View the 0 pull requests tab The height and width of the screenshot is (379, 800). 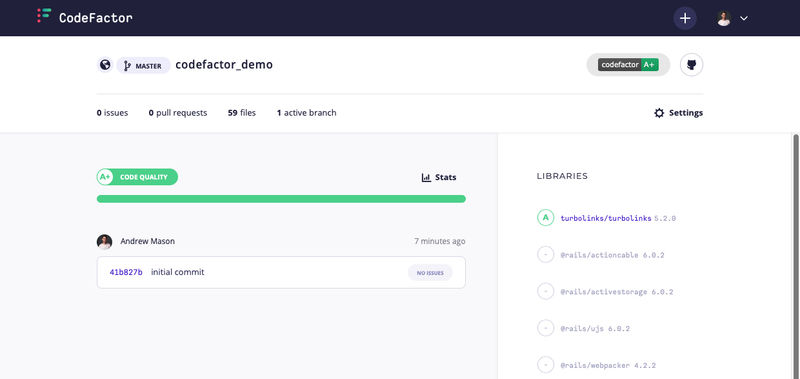[178, 113]
